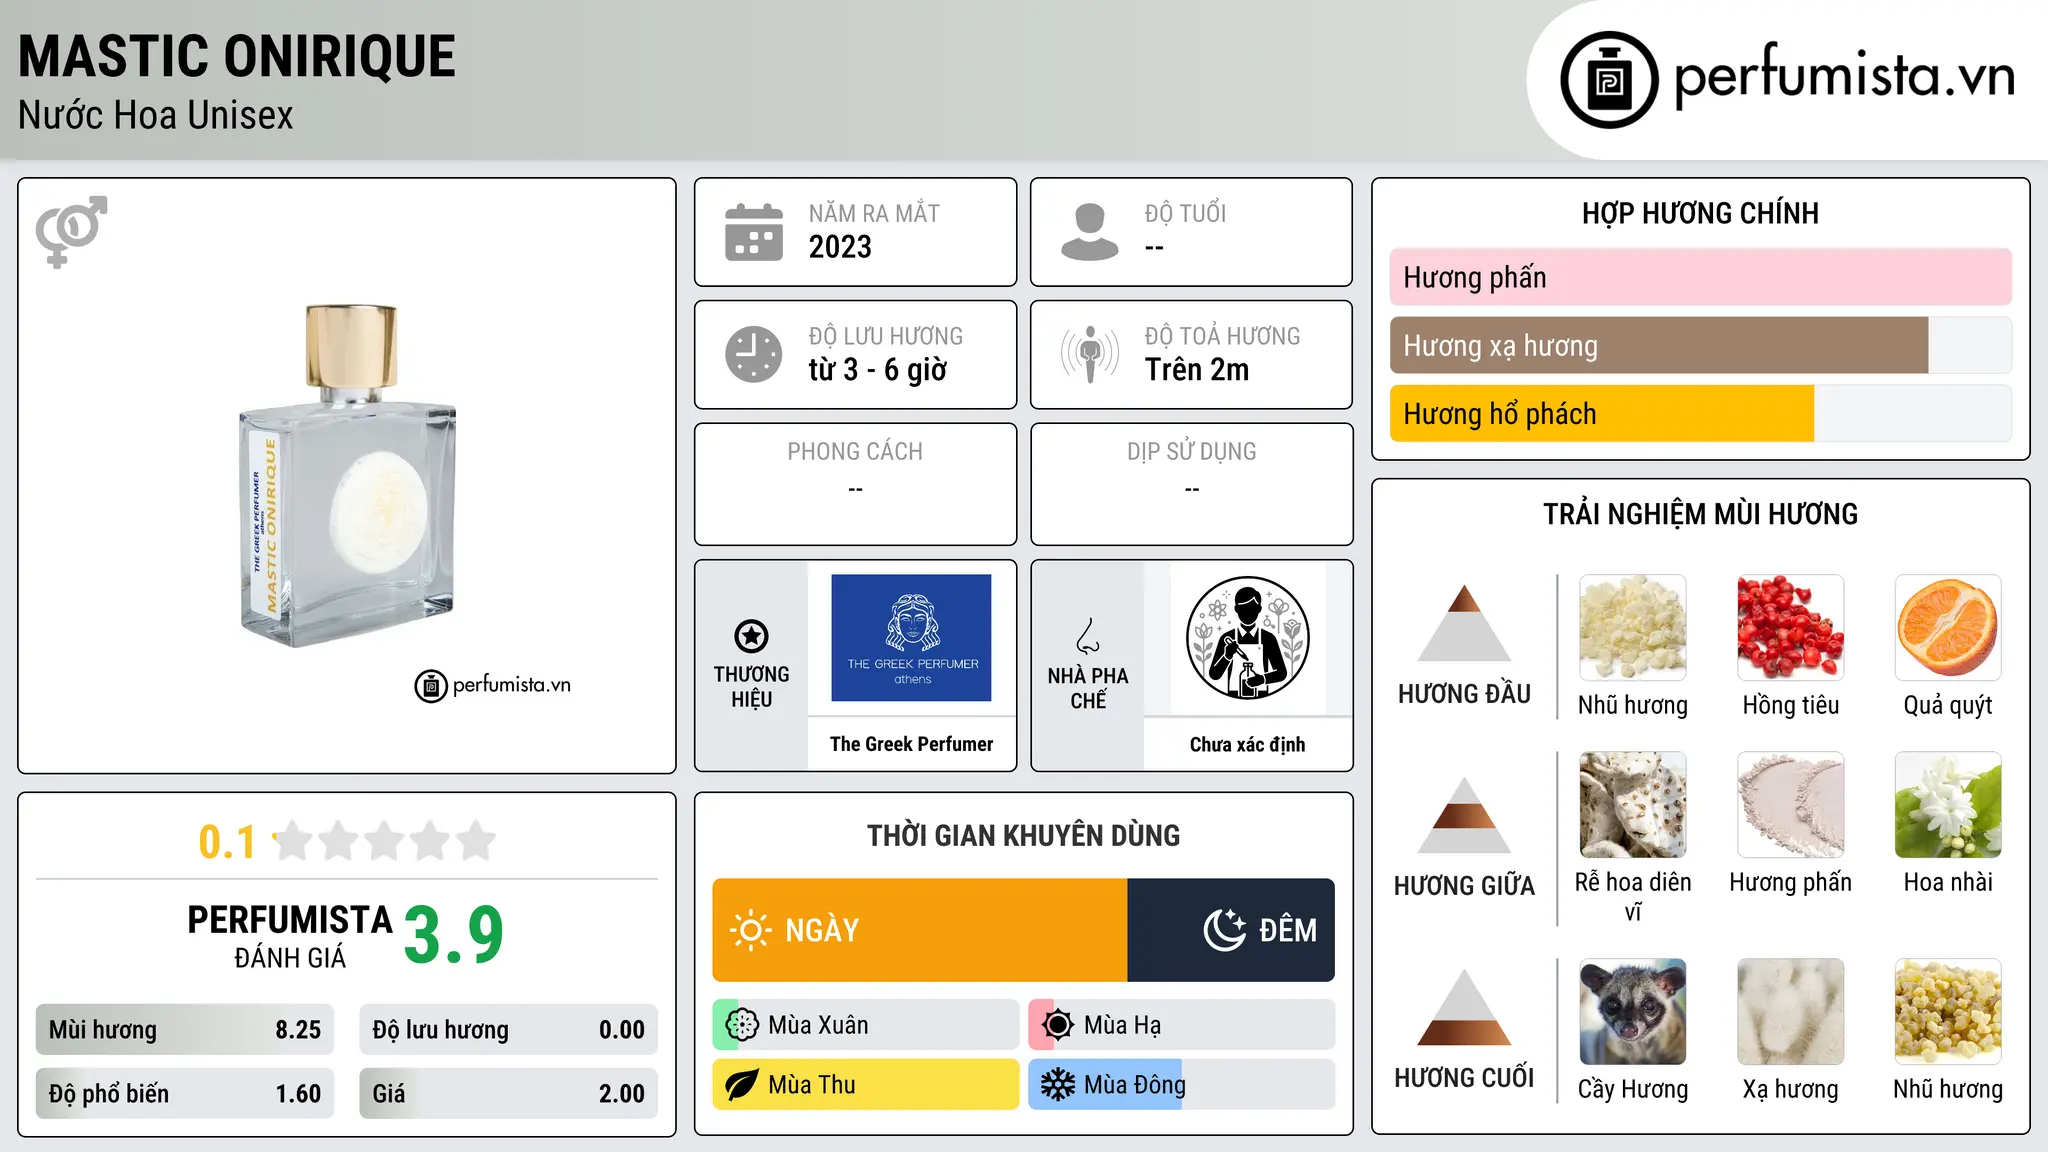Click the Hương giữa pyramid icon
Image resolution: width=2048 pixels, height=1152 pixels.
click(x=1464, y=815)
